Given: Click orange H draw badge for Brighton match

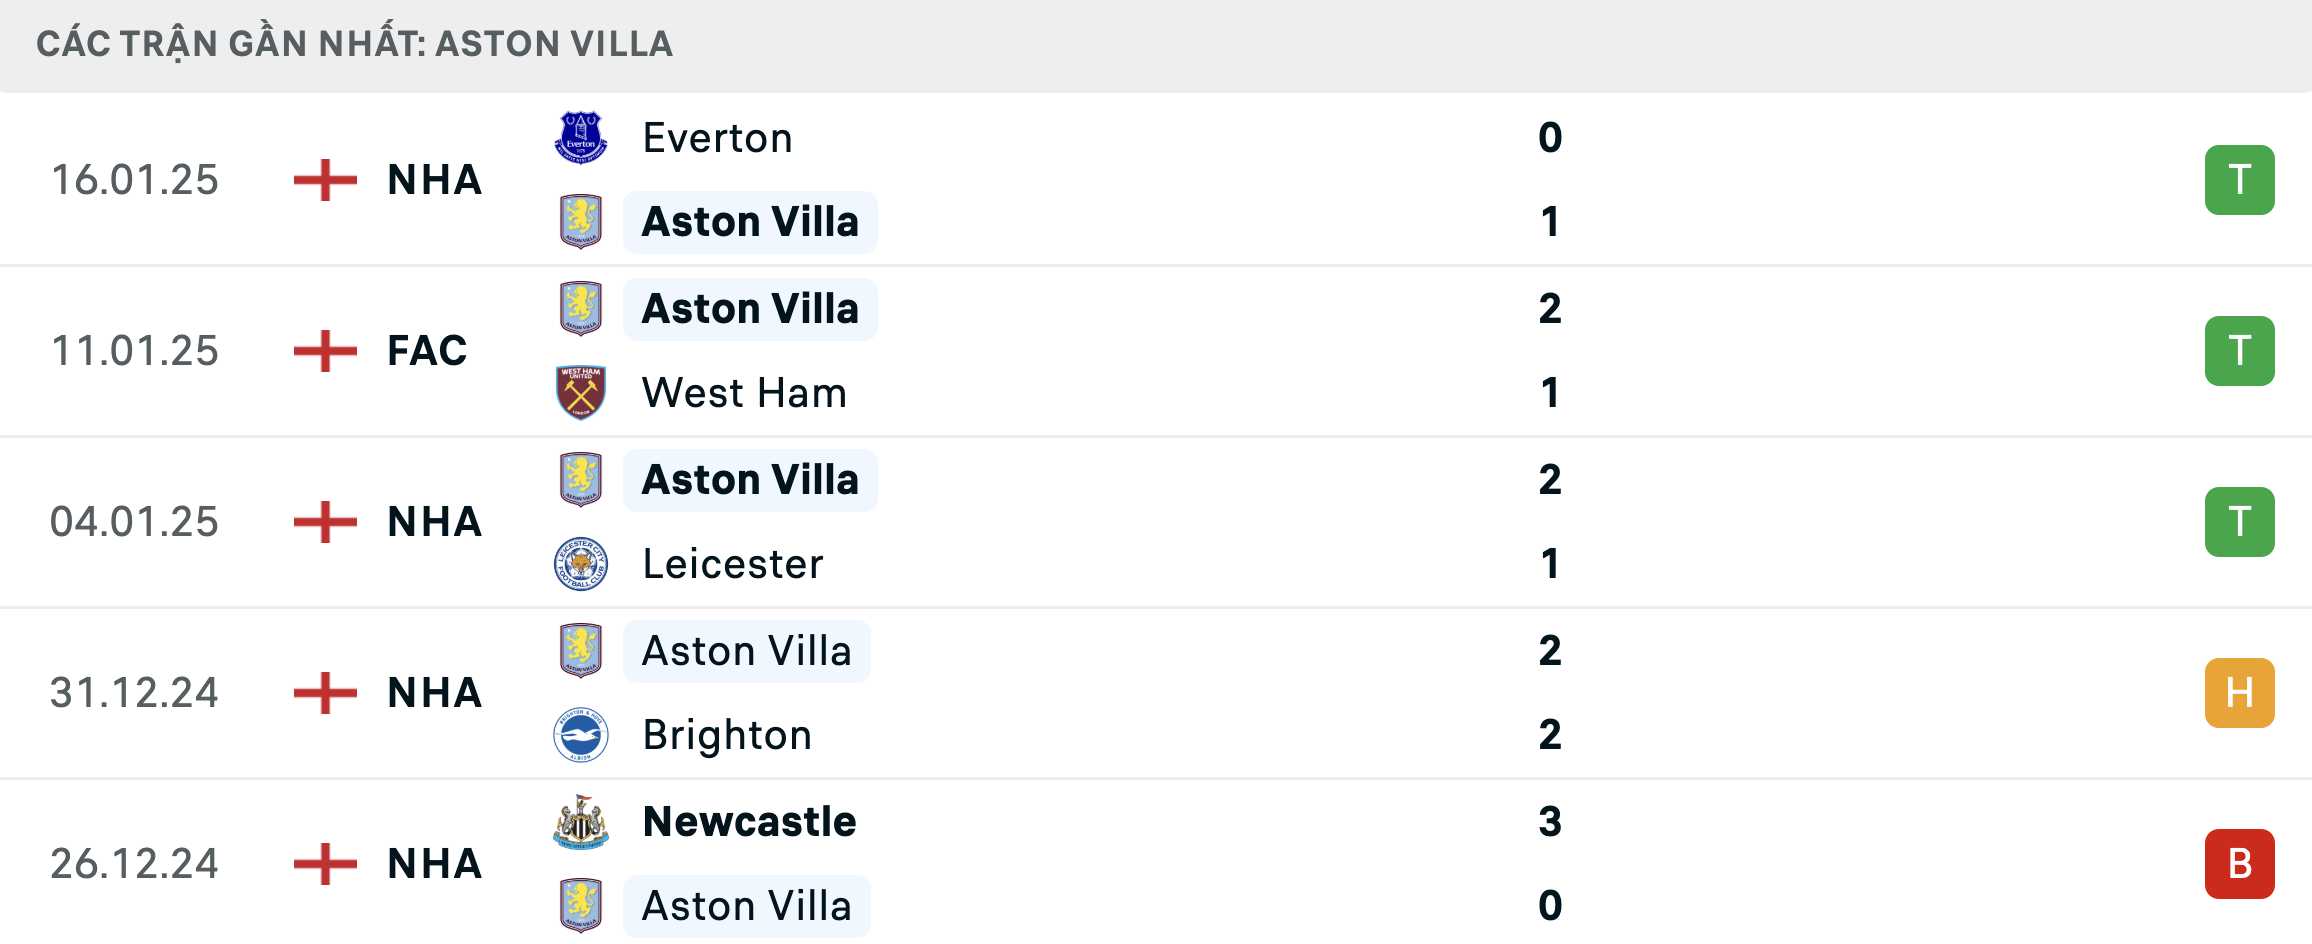Looking at the screenshot, I should 2240,693.
